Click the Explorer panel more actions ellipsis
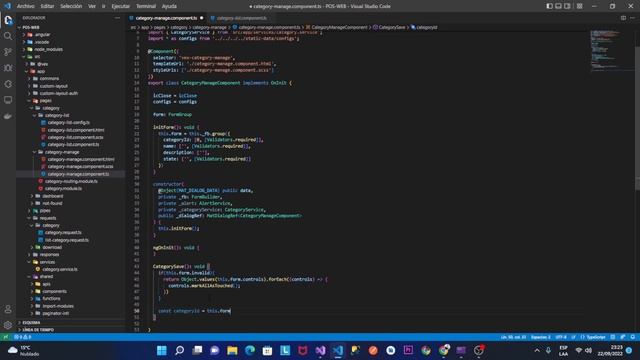The image size is (640, 360). tap(118, 18)
